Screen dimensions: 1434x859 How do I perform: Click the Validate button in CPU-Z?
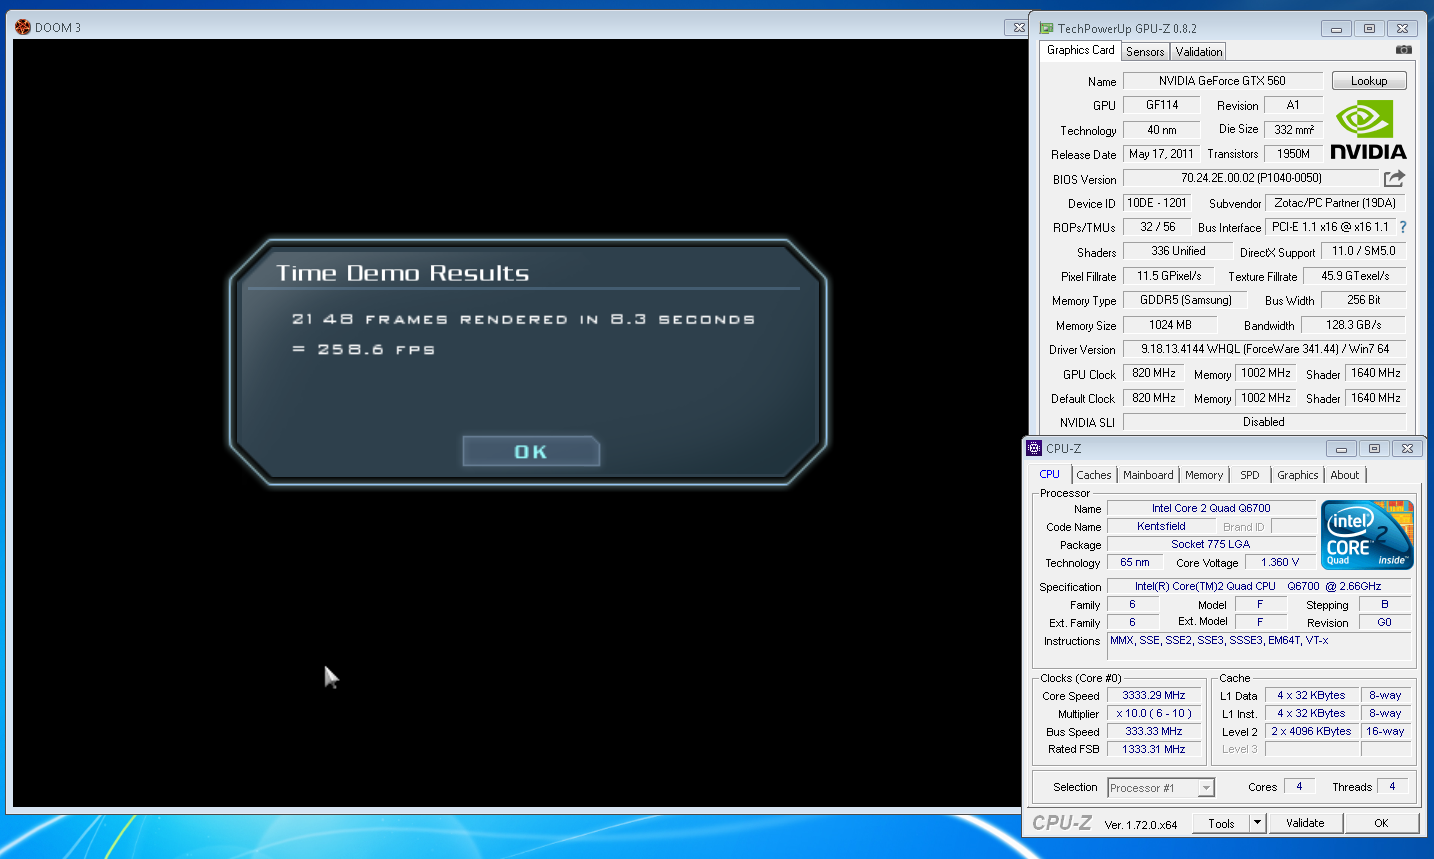click(x=1305, y=823)
